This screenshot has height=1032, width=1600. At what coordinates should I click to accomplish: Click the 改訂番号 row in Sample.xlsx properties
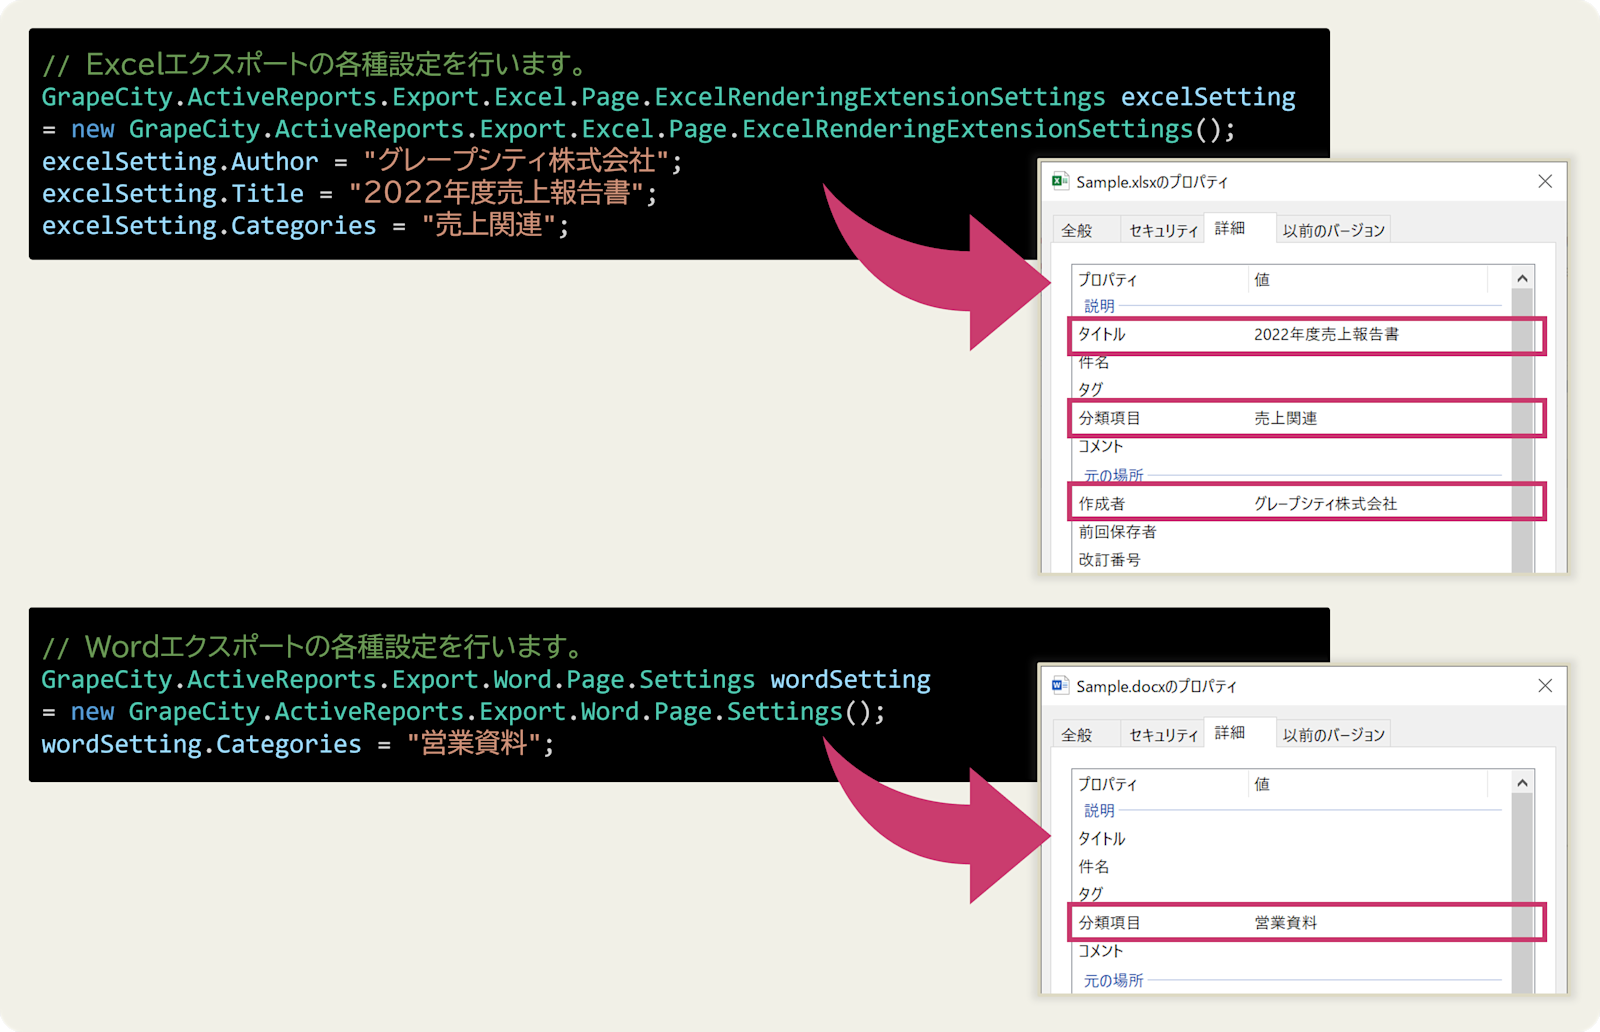click(1292, 559)
